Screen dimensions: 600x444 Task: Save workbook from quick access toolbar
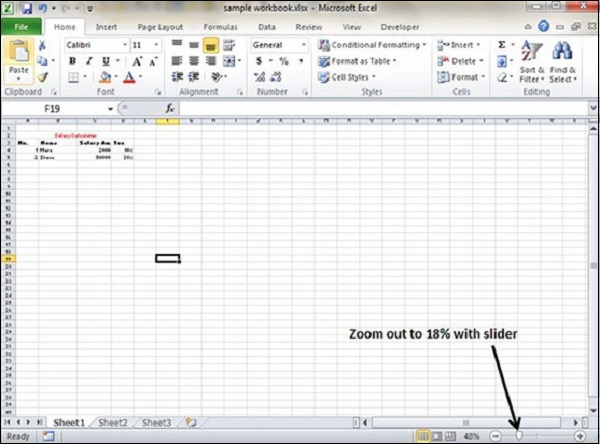[27, 8]
